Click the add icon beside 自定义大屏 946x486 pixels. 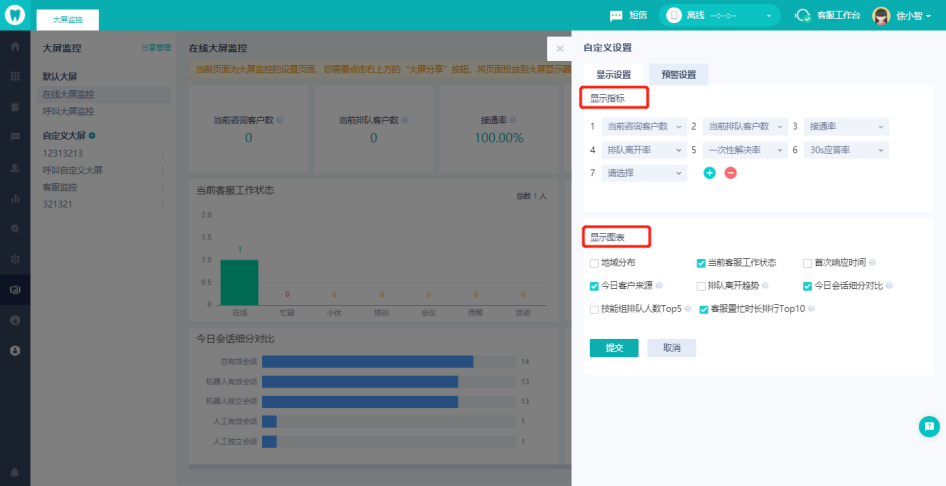tap(92, 136)
